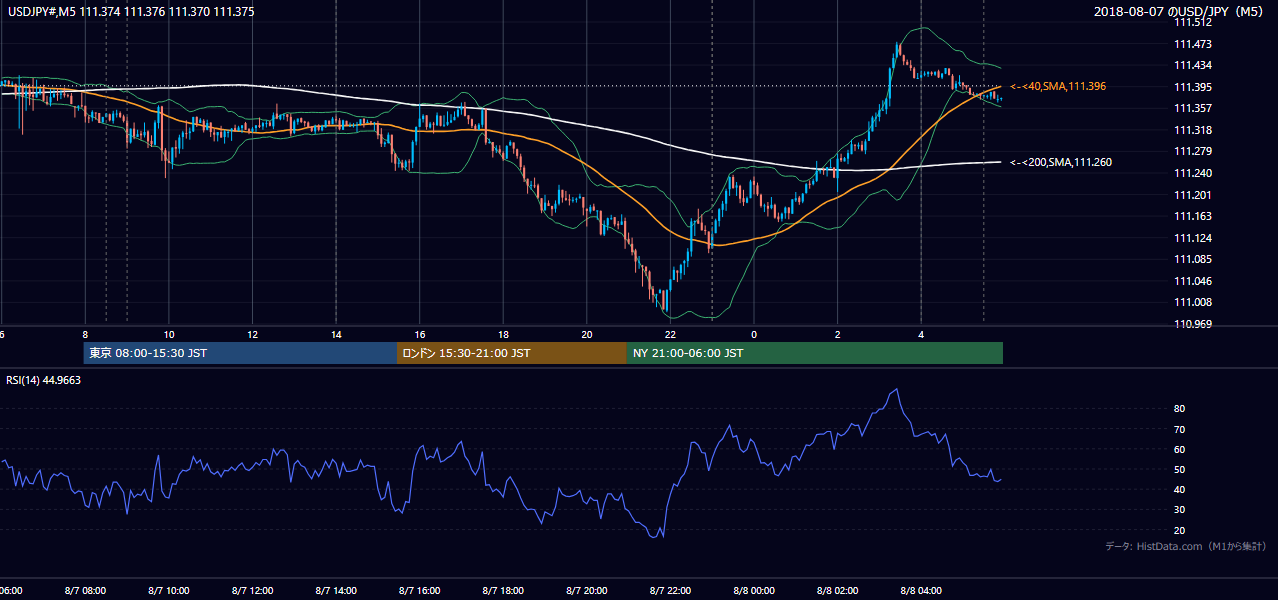Click the '8/8 02:00' bottom time label
Viewport: 1278px width, 600px height.
(838, 592)
